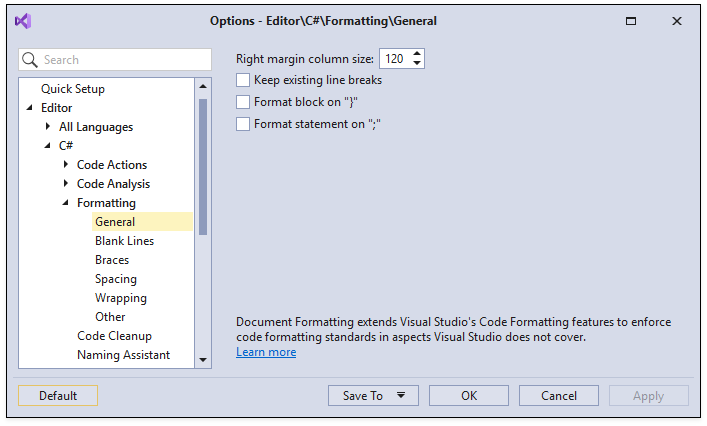
Task: Check Format statement on ";" option
Action: pos(243,124)
